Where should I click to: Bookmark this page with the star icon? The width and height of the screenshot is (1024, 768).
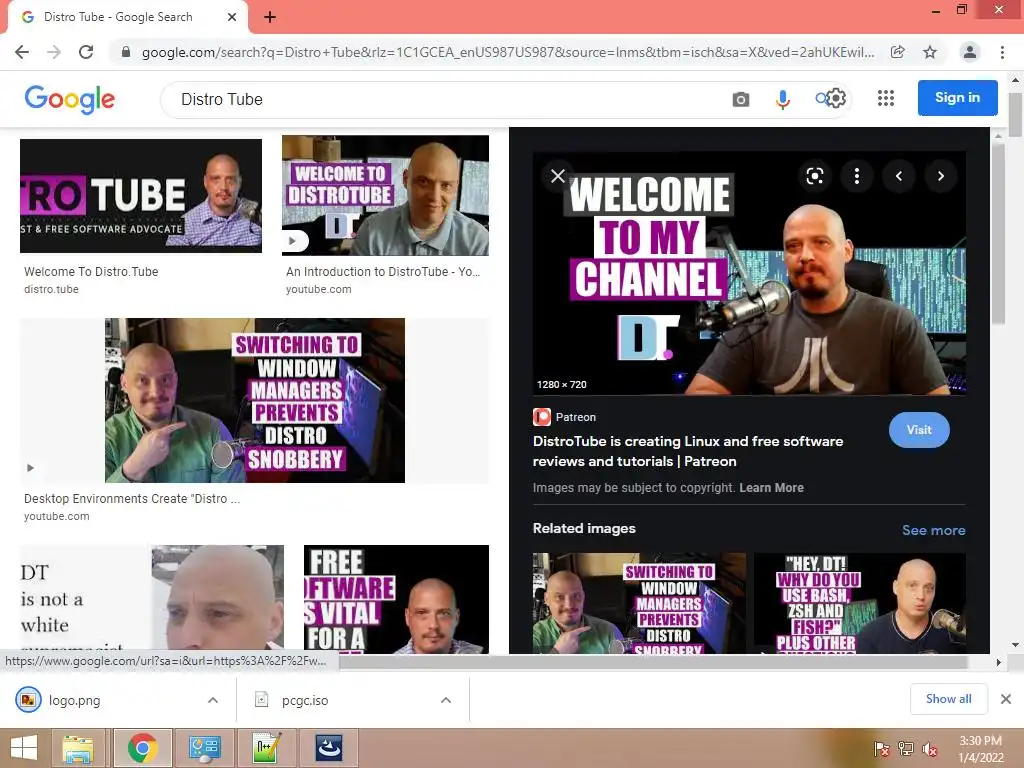(930, 52)
